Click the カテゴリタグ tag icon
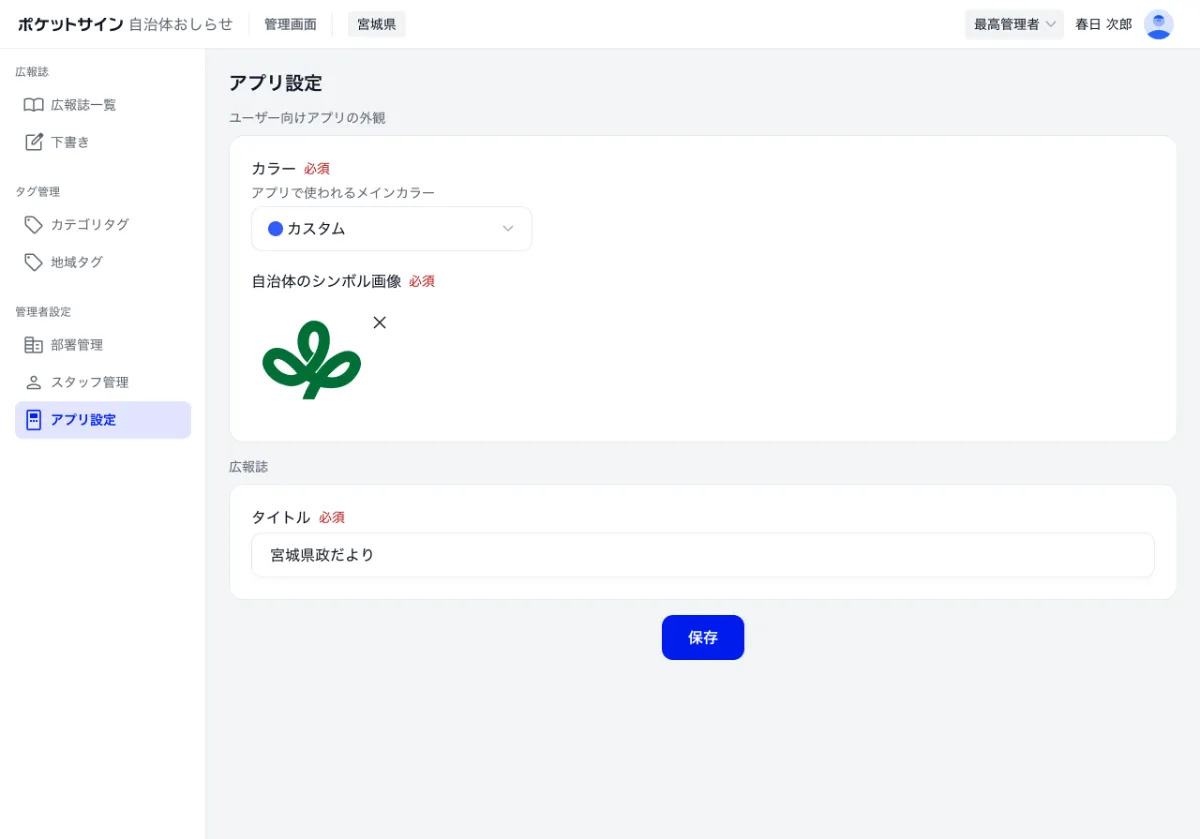 click(33, 224)
